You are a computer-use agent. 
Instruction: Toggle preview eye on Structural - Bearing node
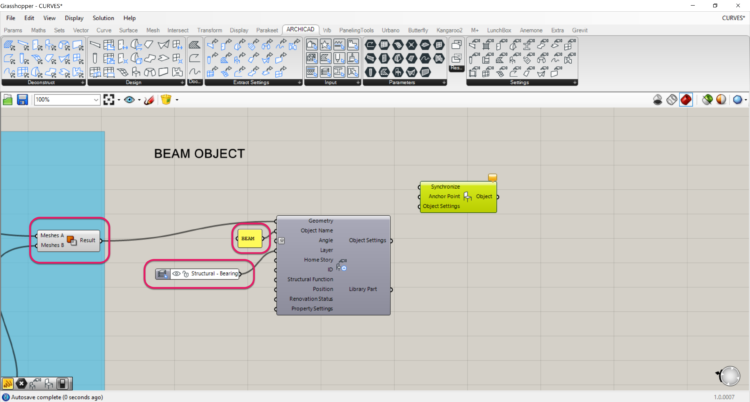176,273
